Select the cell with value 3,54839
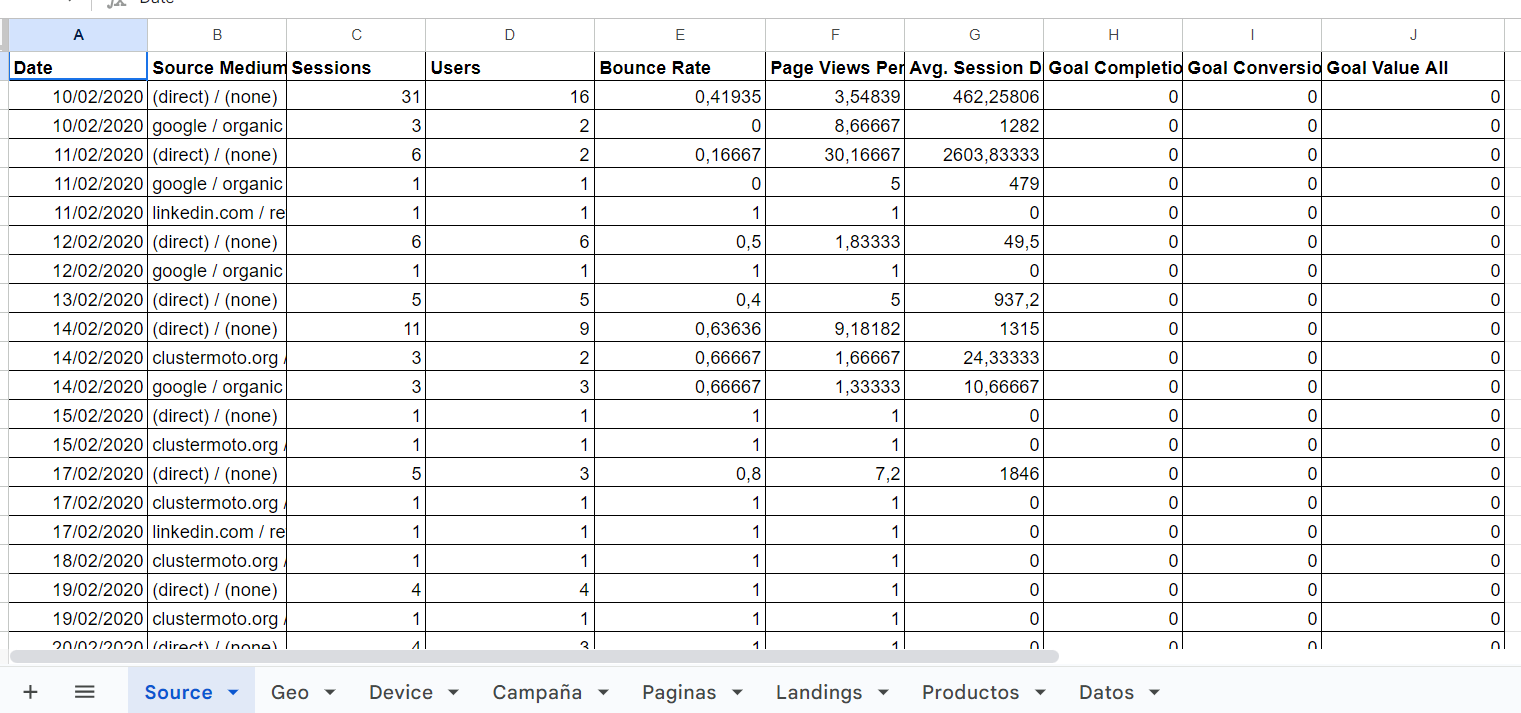Image resolution: width=1521 pixels, height=713 pixels. [x=835, y=97]
